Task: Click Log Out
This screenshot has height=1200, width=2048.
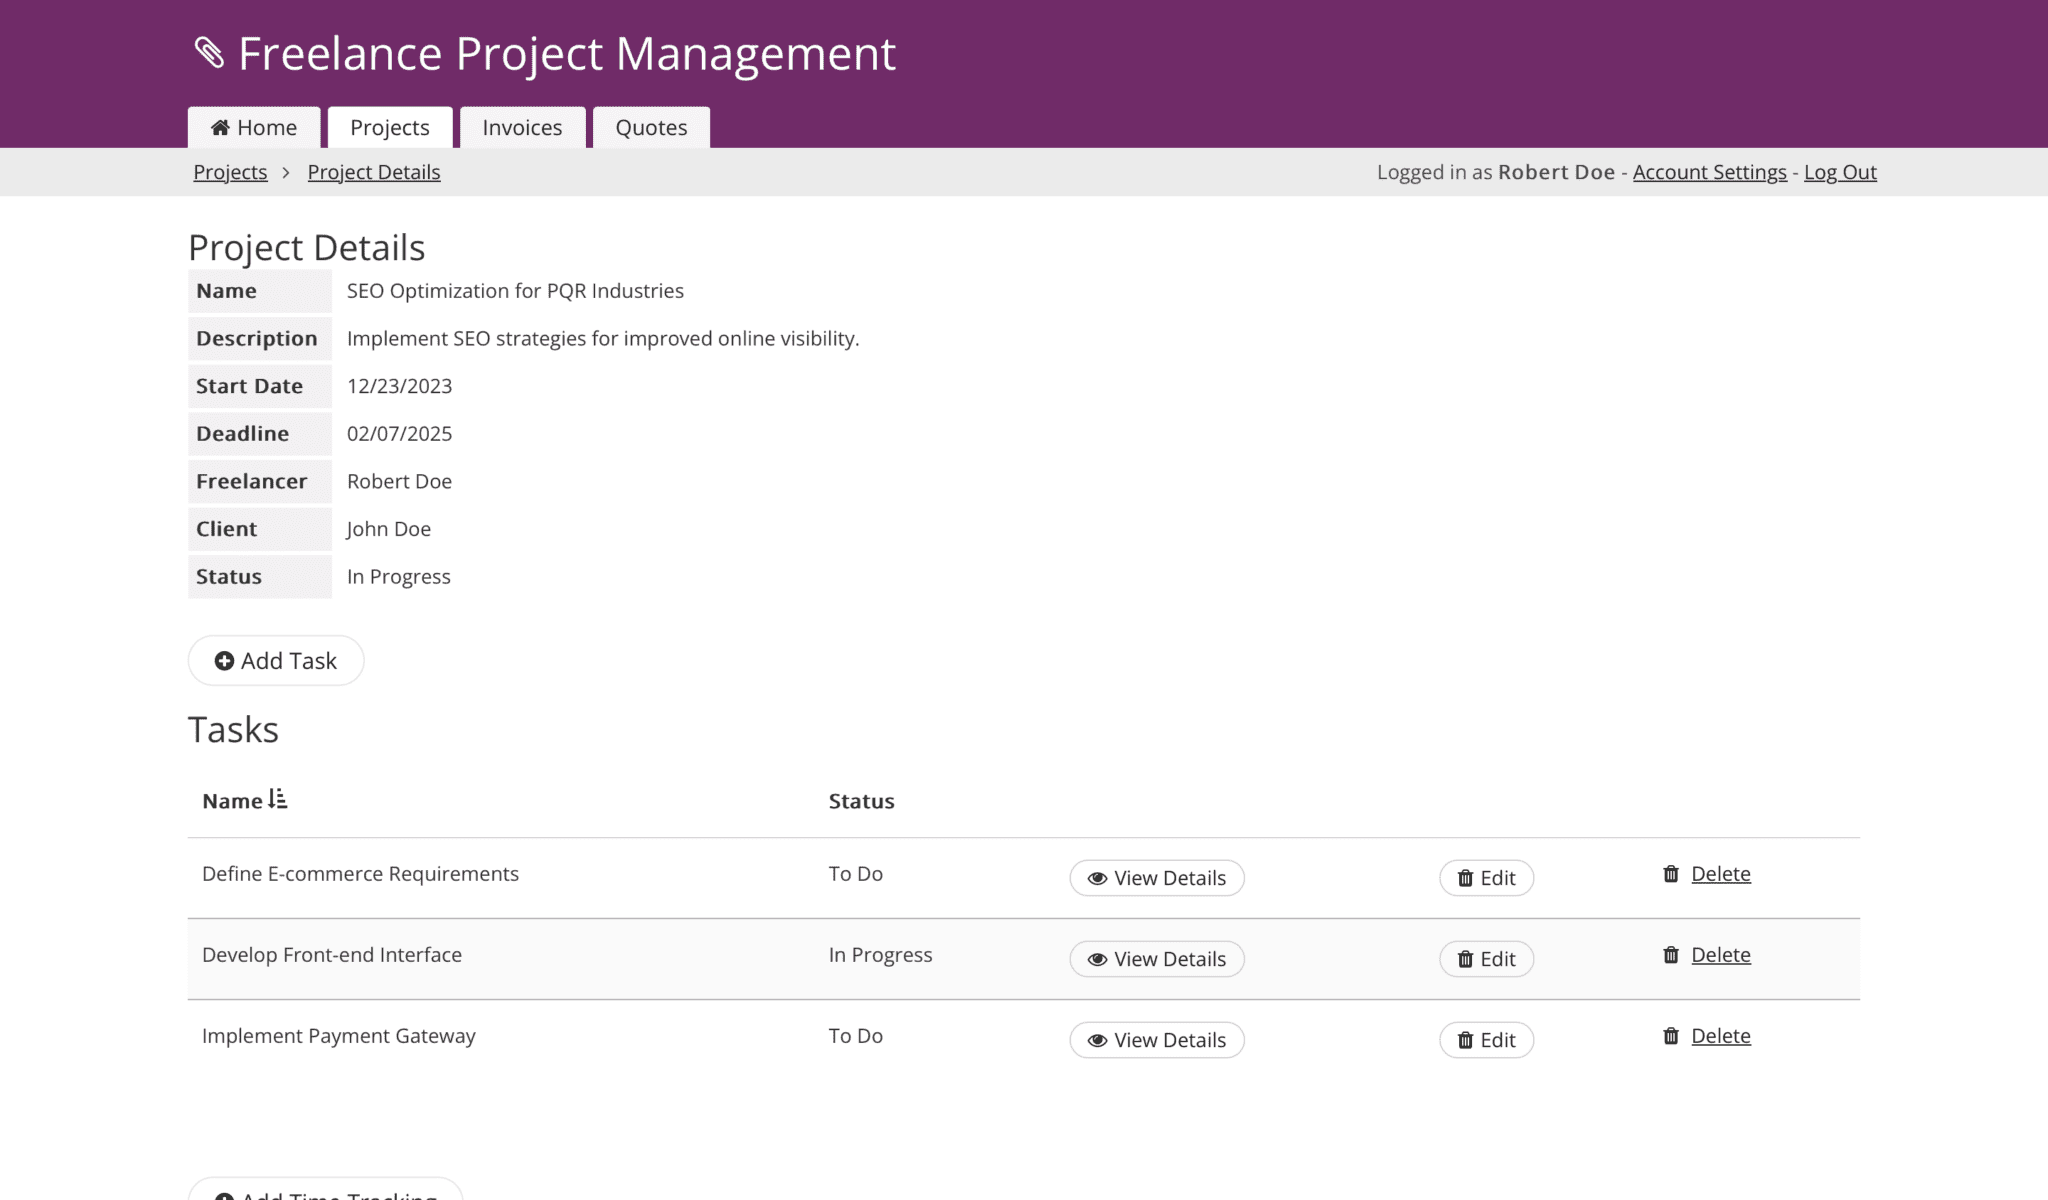Action: point(1840,172)
